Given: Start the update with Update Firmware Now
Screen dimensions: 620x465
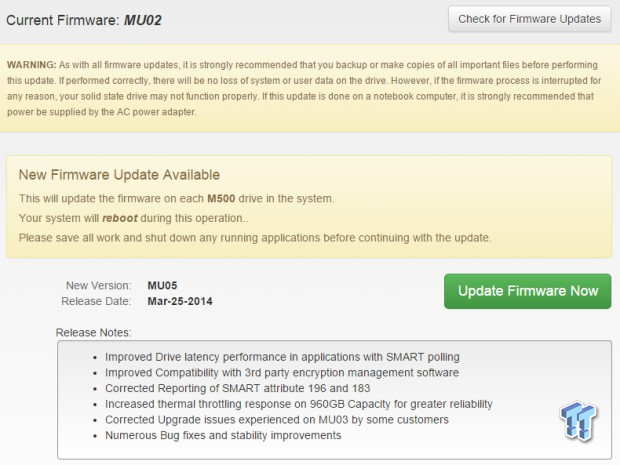Looking at the screenshot, I should [527, 291].
